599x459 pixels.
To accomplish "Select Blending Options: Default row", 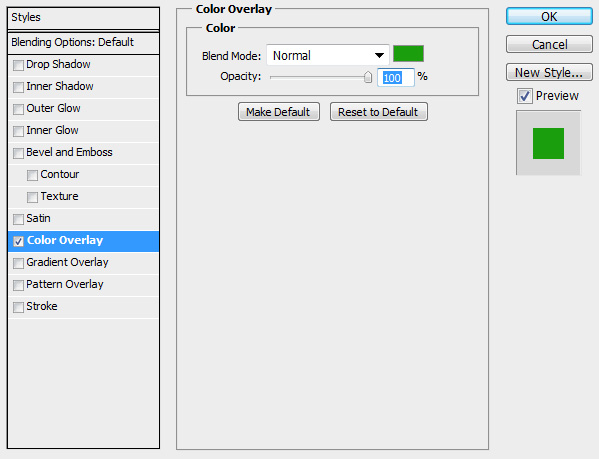I will click(83, 42).
